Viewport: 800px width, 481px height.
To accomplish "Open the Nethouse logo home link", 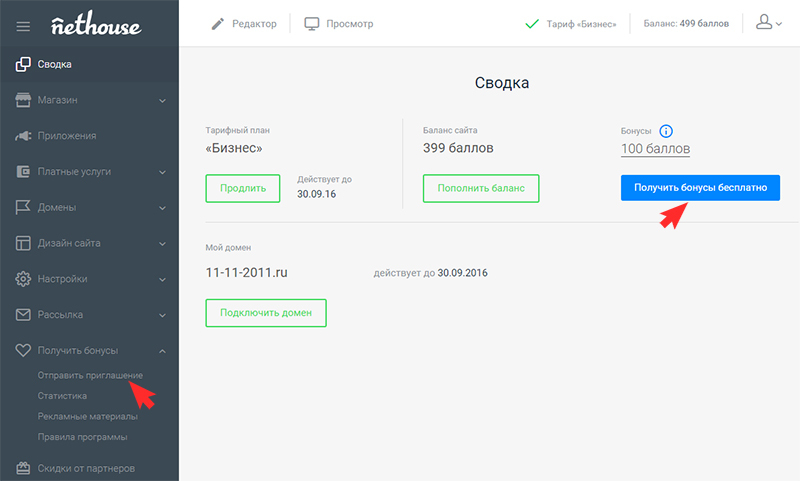I will click(96, 24).
